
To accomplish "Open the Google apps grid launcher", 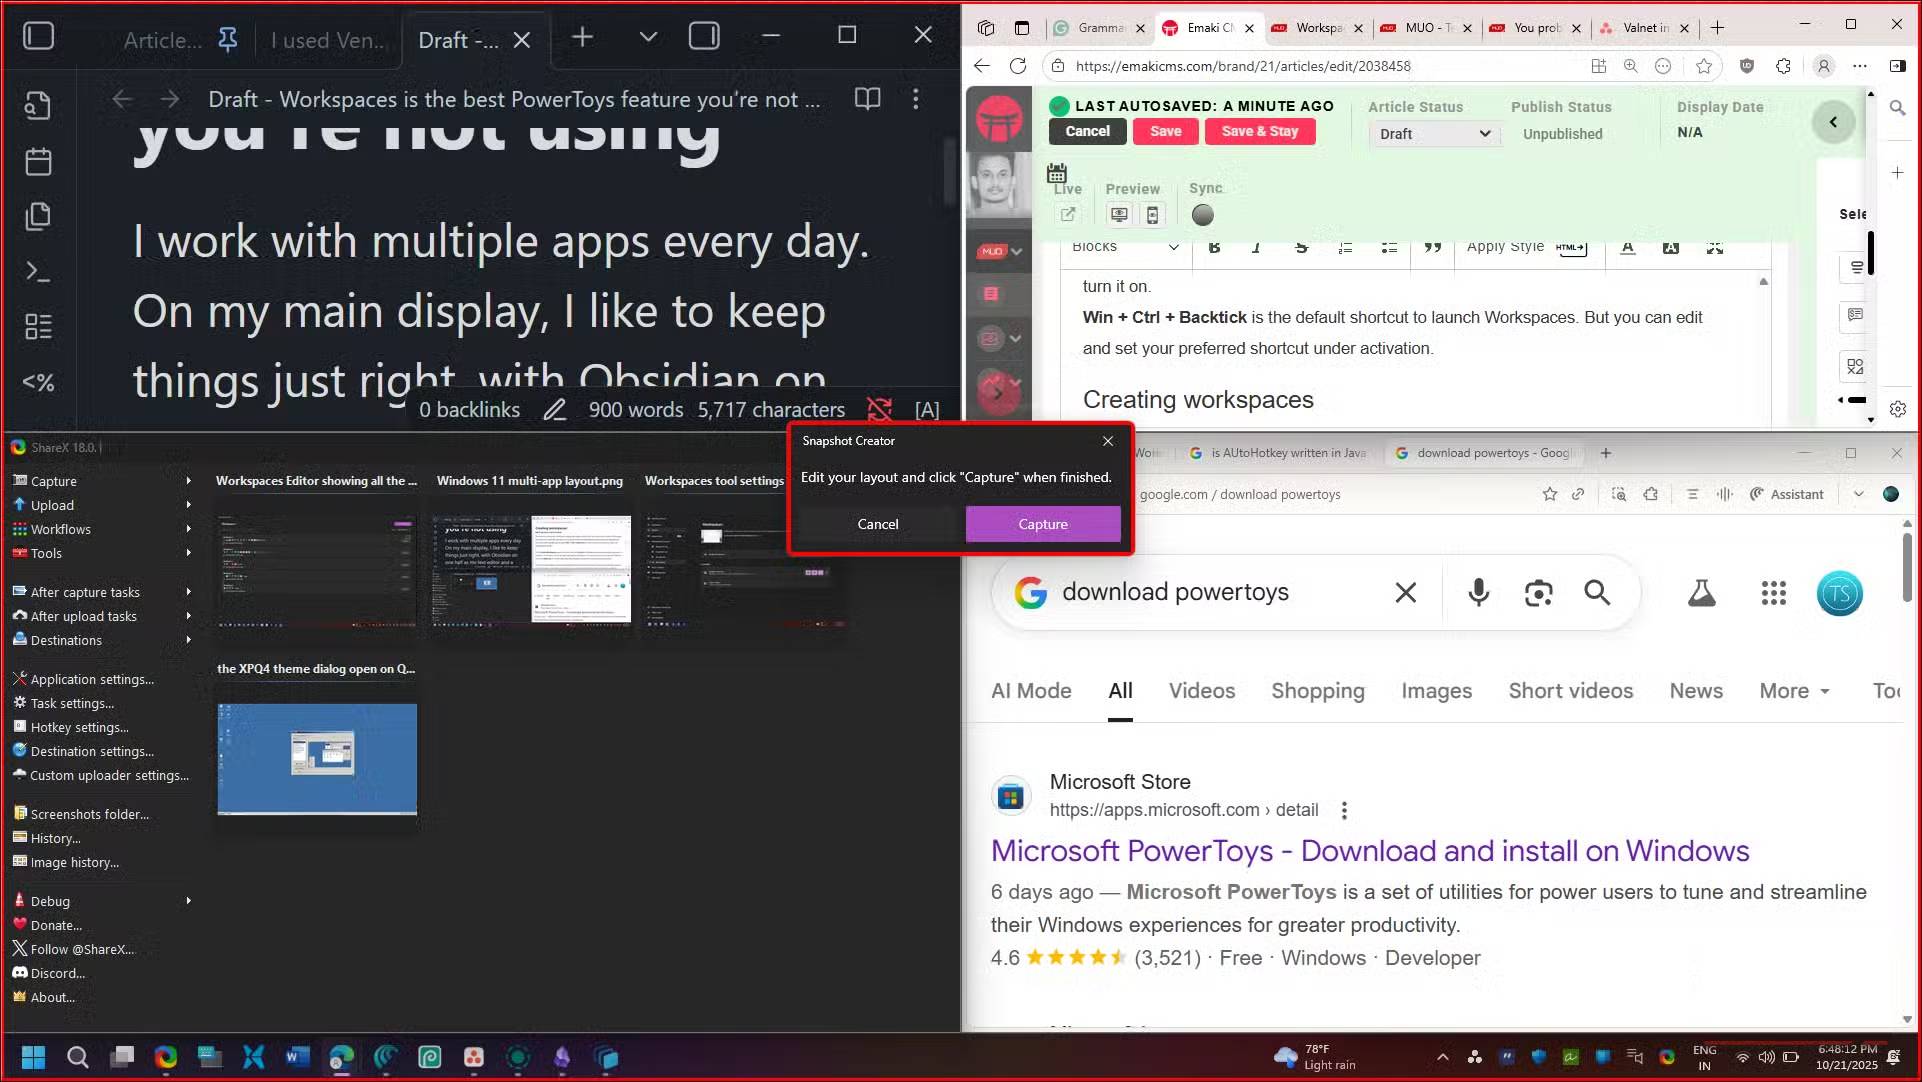I will [1774, 592].
